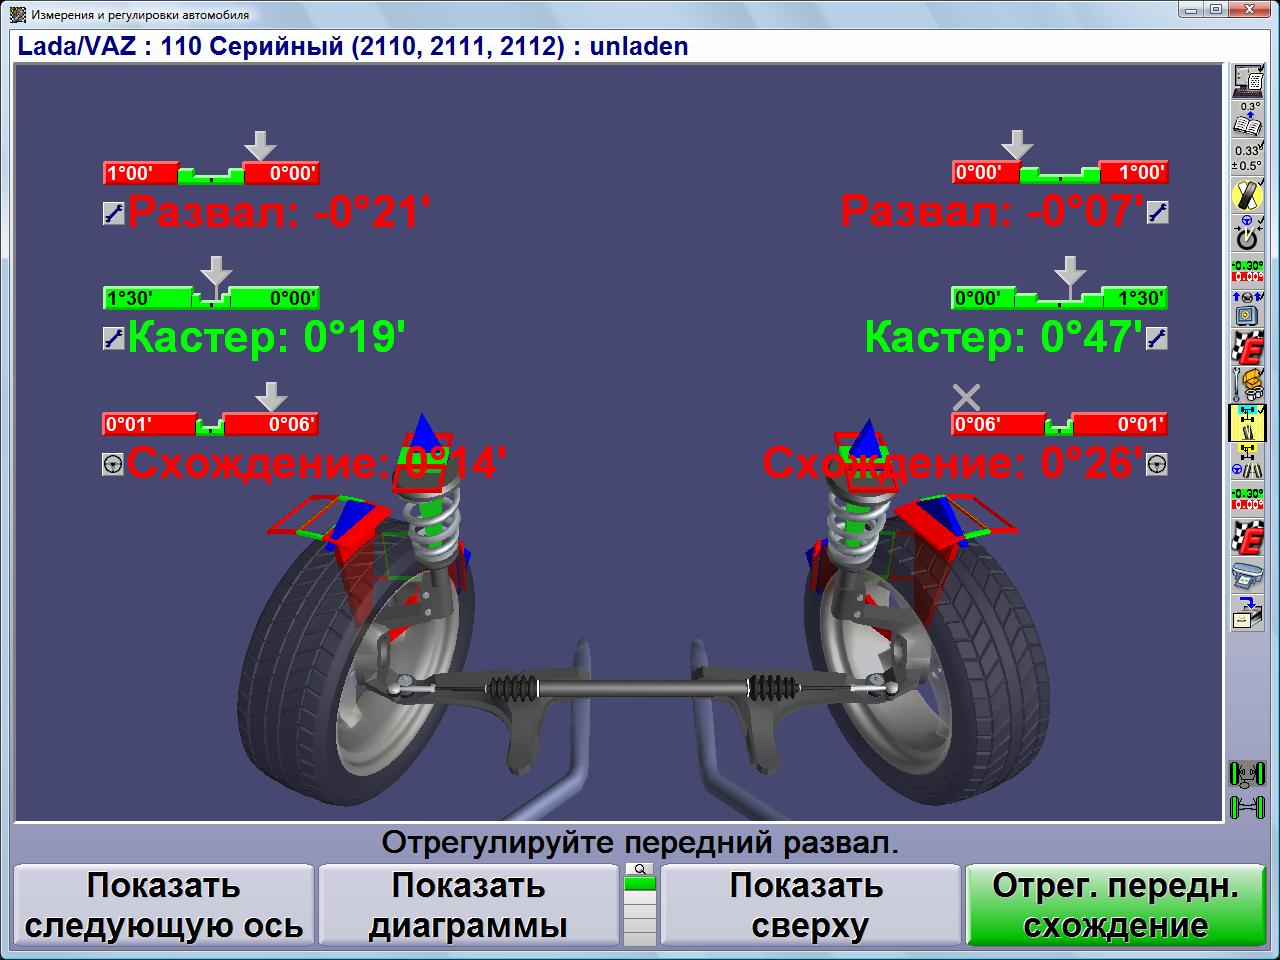Open the lower checkered flag E icon
The height and width of the screenshot is (960, 1280).
pyautogui.click(x=1247, y=537)
